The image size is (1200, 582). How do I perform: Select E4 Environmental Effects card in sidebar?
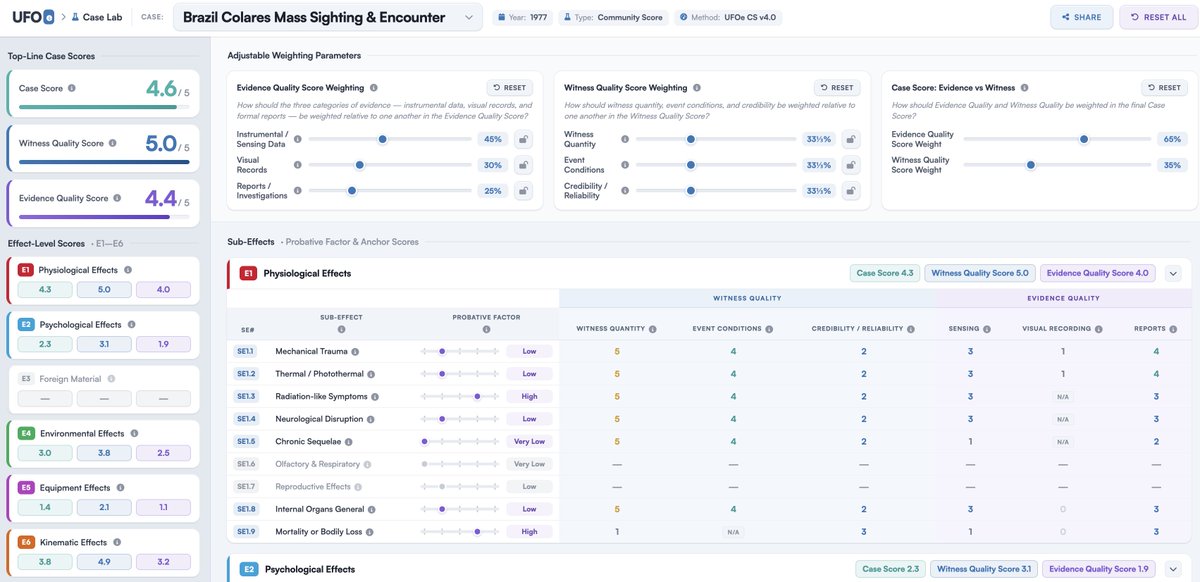point(104,443)
